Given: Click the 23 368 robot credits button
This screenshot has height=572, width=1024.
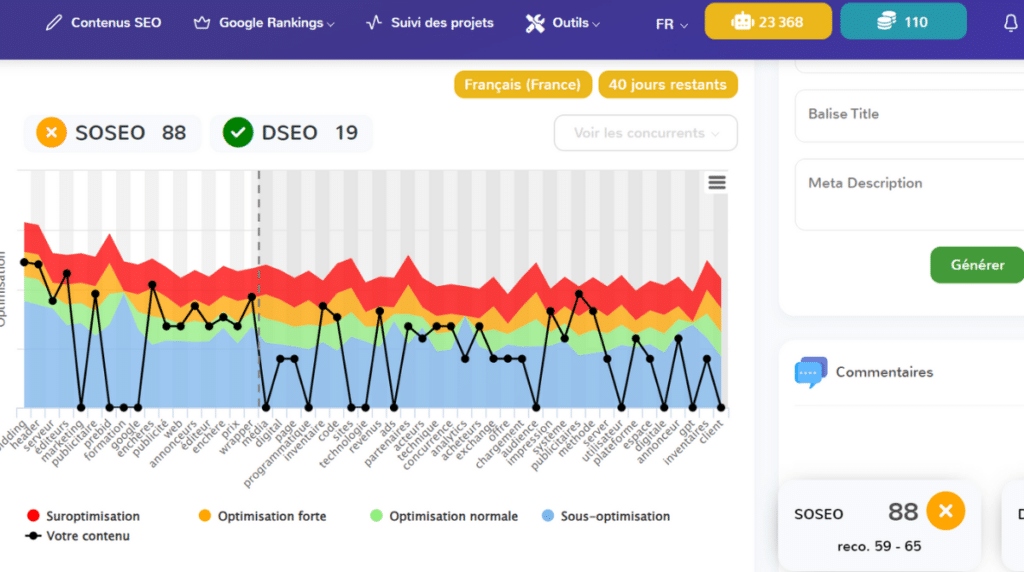Looking at the screenshot, I should pos(768,22).
